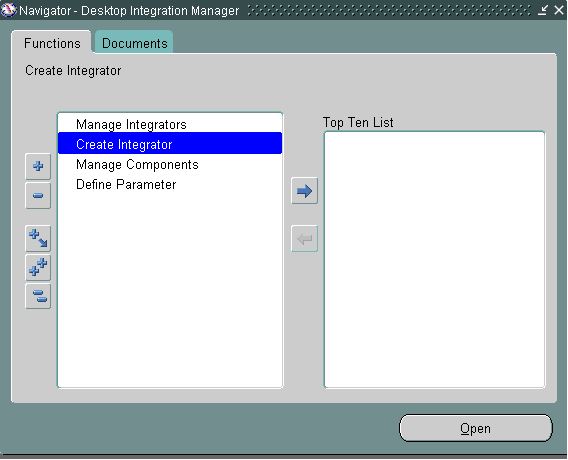This screenshot has height=460, width=568.
Task: Click the Remove from List left arrow button
Action: pyautogui.click(x=304, y=239)
